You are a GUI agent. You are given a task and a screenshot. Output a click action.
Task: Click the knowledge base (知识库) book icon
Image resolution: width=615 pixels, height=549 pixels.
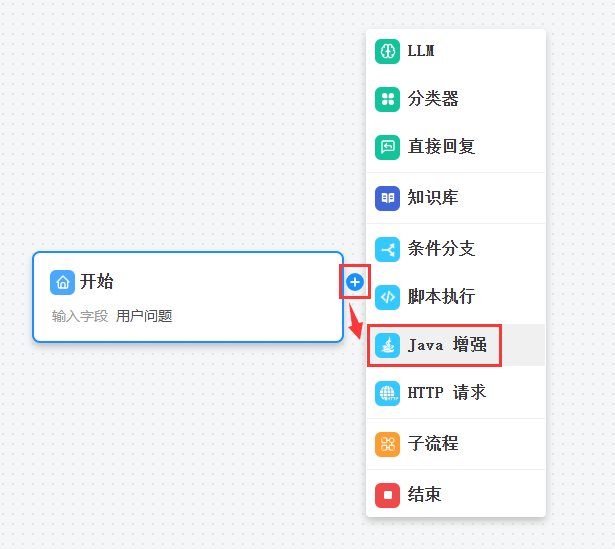click(x=387, y=198)
